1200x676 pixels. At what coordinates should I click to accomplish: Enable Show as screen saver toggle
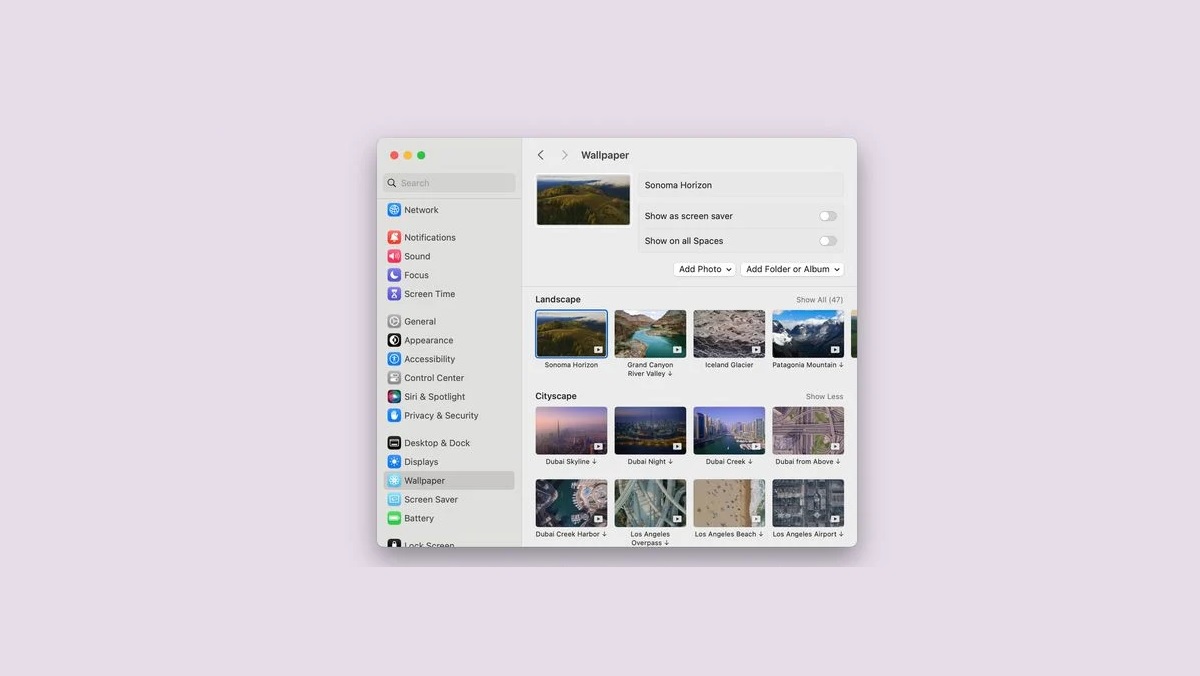click(827, 216)
